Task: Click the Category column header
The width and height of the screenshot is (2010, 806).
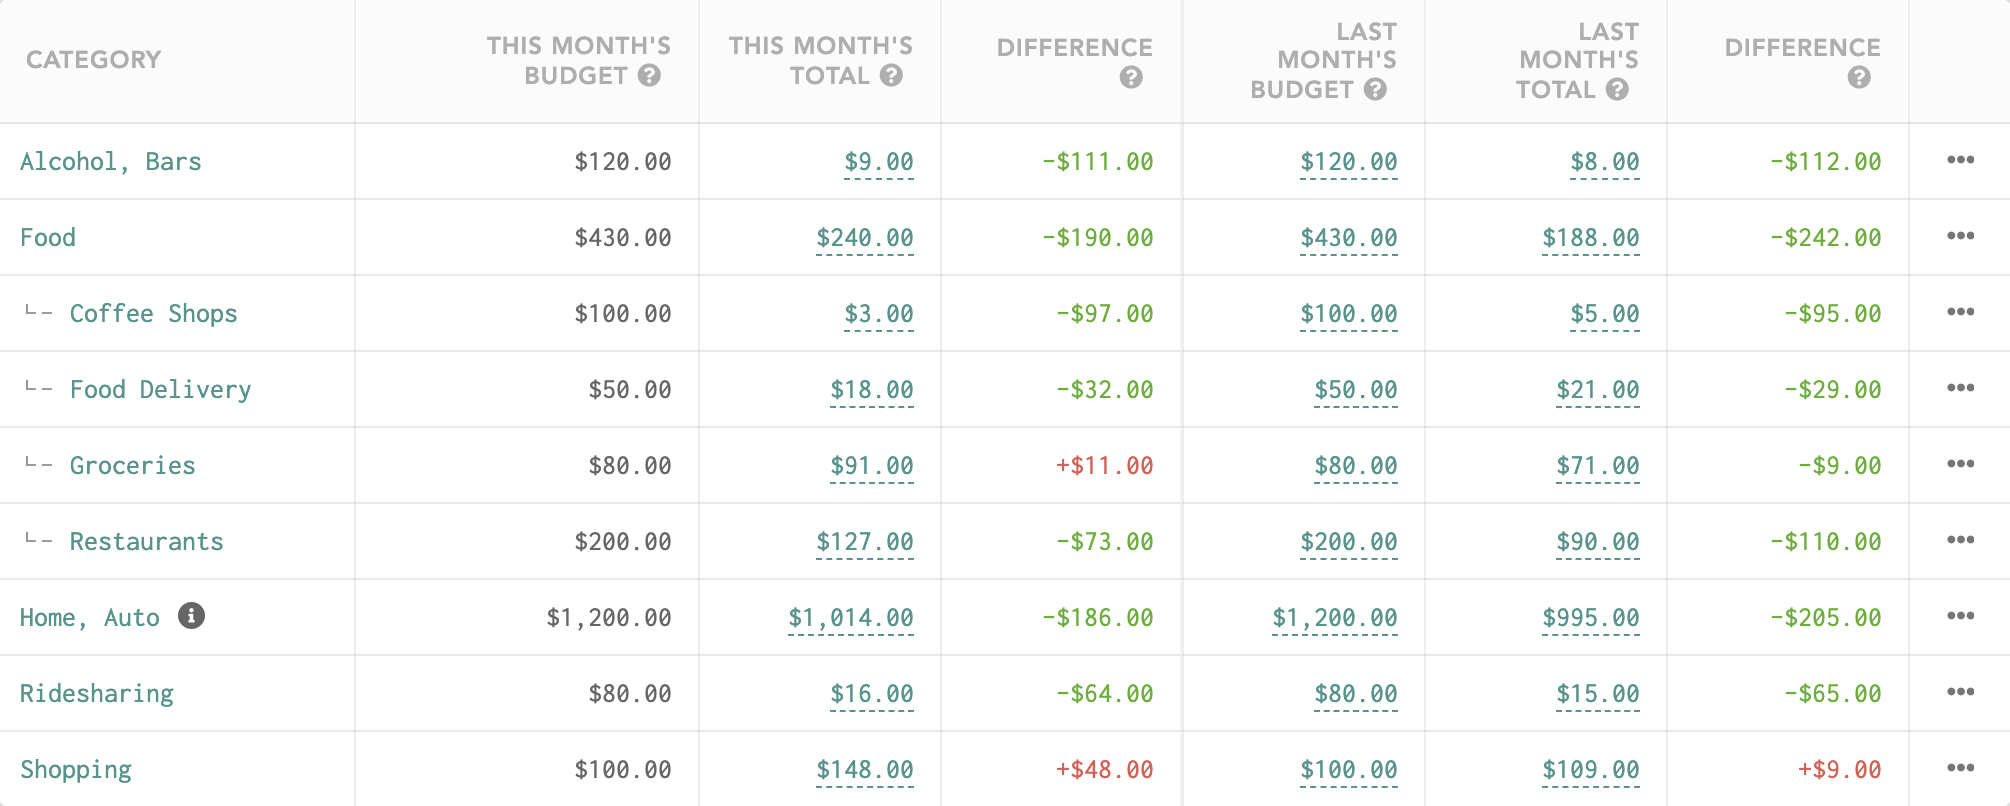Action: click(x=94, y=60)
